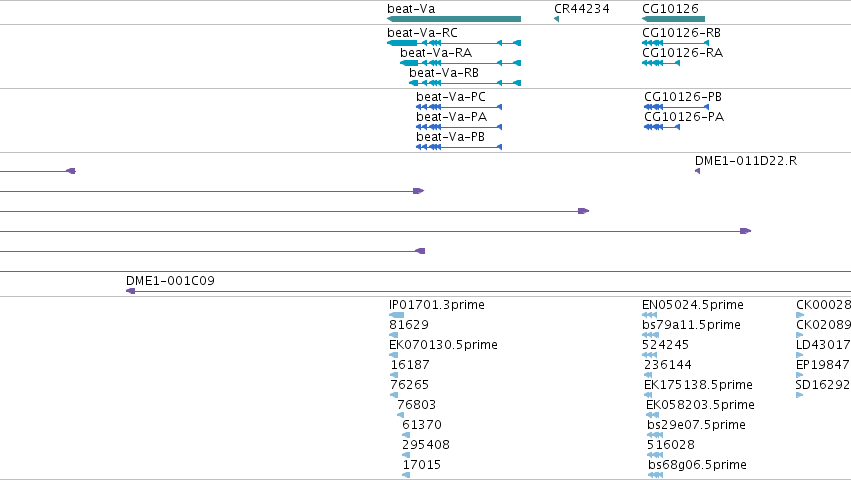Select the LD43017 EST label
The image size is (851, 480).
click(823, 345)
